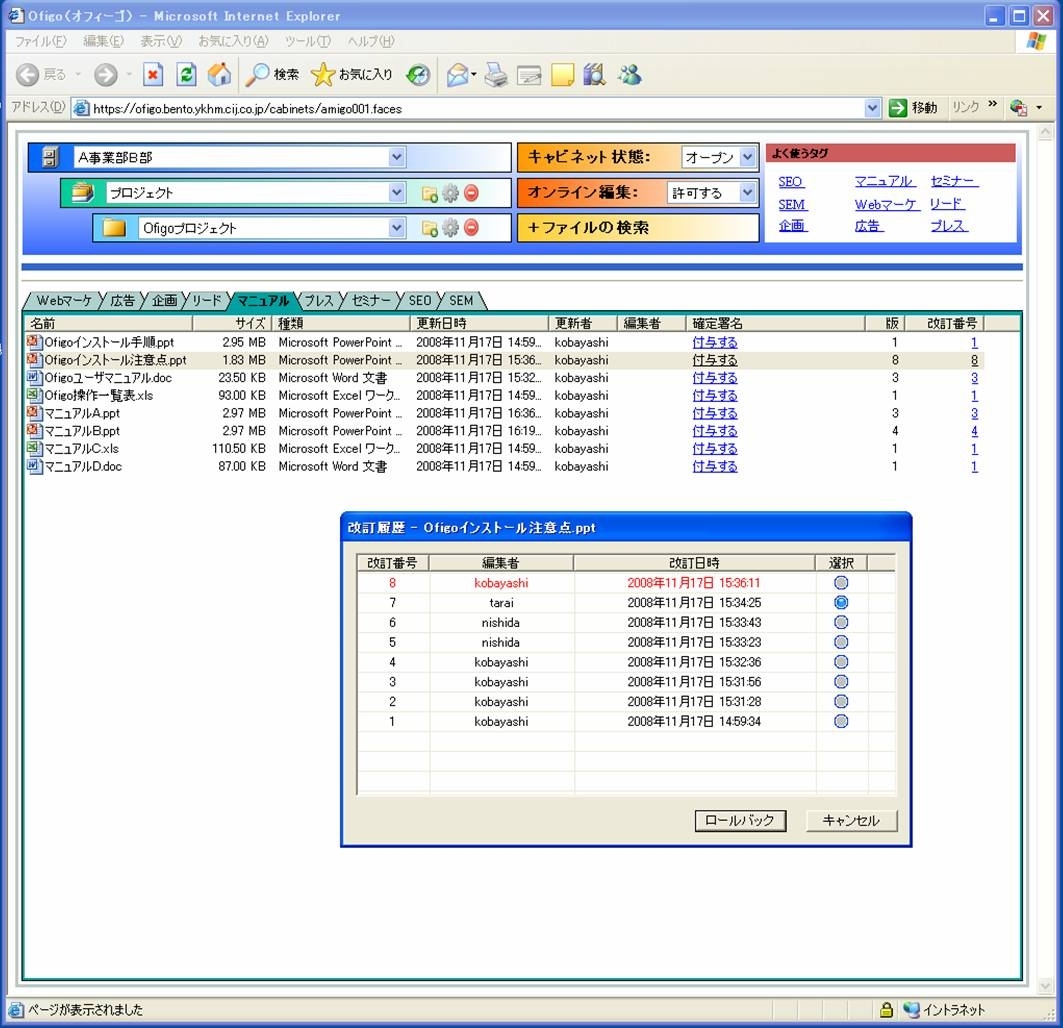The width and height of the screenshot is (1063, 1028).
Task: Select the file マニュアルC.xls
Action: [x=81, y=448]
